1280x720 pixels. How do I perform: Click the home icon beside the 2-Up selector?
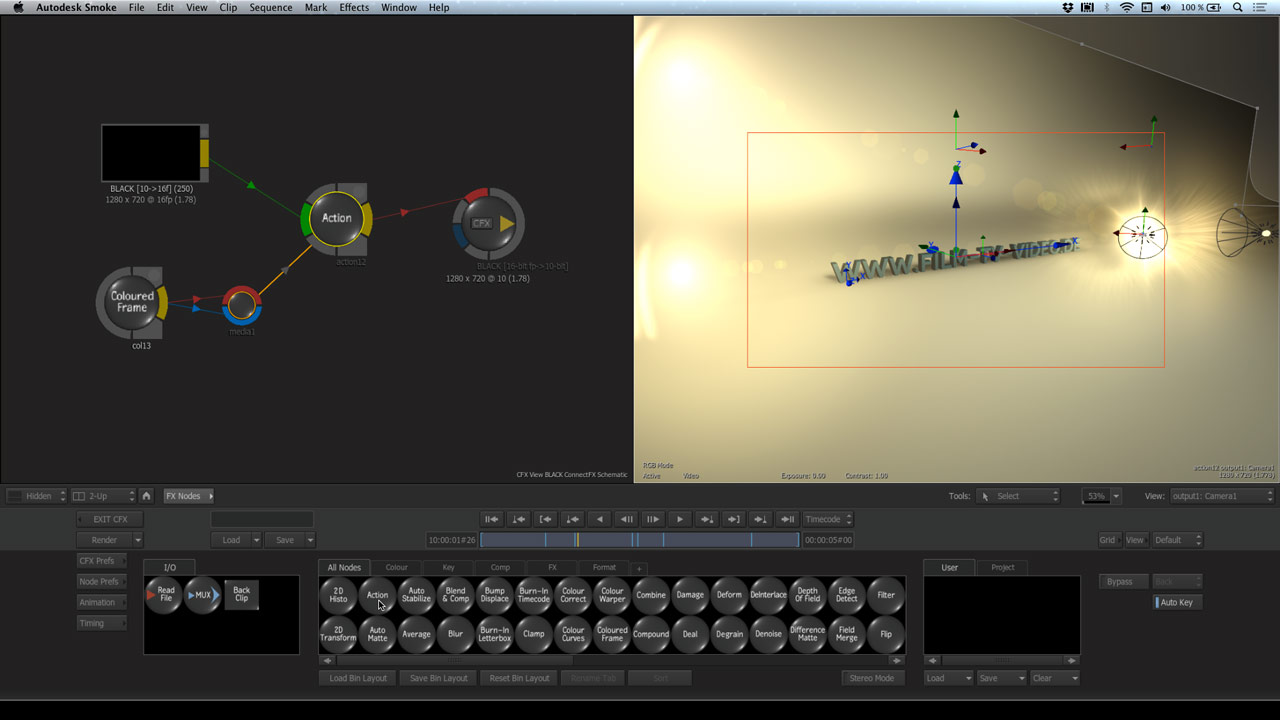(146, 496)
